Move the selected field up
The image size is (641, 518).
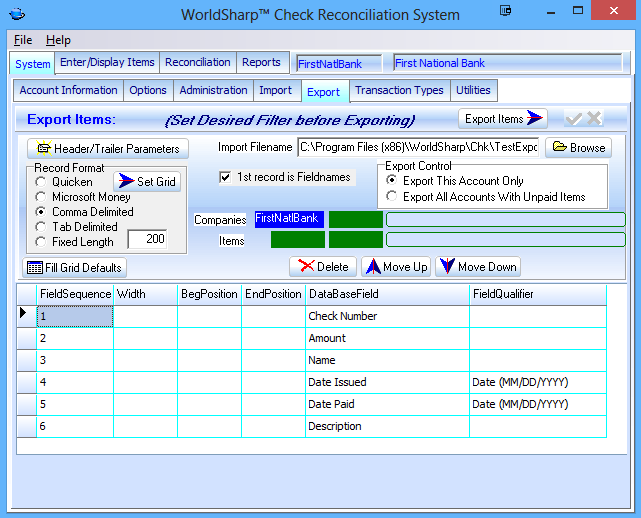point(395,267)
